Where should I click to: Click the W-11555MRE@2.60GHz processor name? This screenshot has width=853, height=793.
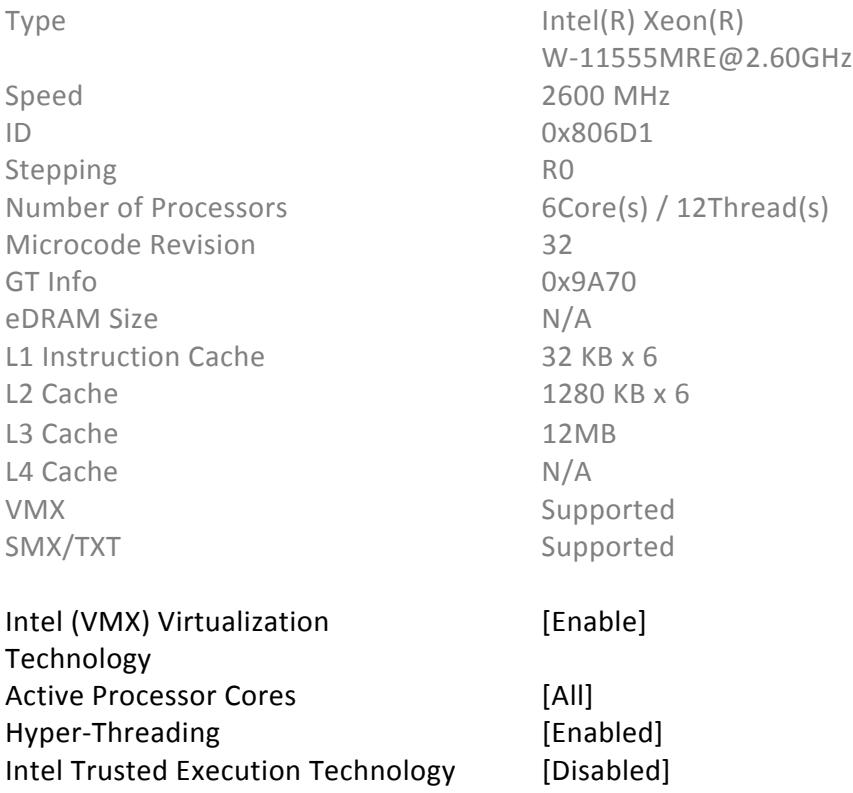[697, 58]
